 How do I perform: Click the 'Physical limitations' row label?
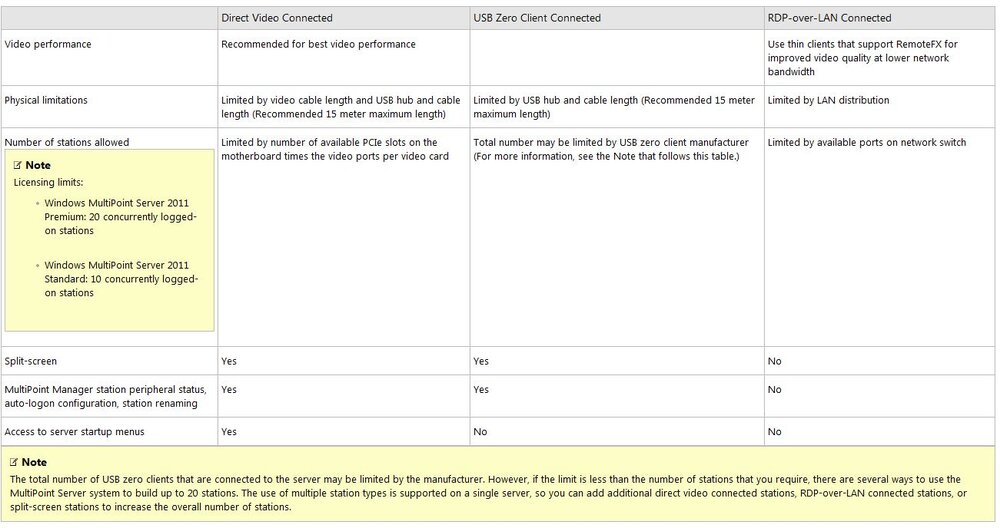click(x=46, y=100)
